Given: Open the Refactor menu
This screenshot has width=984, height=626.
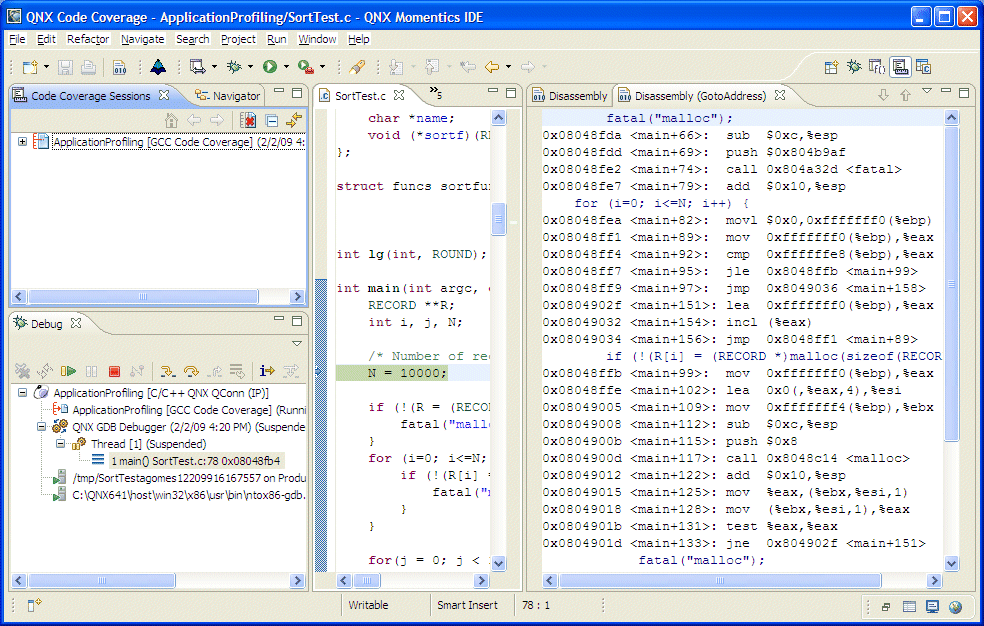Looking at the screenshot, I should pos(88,39).
